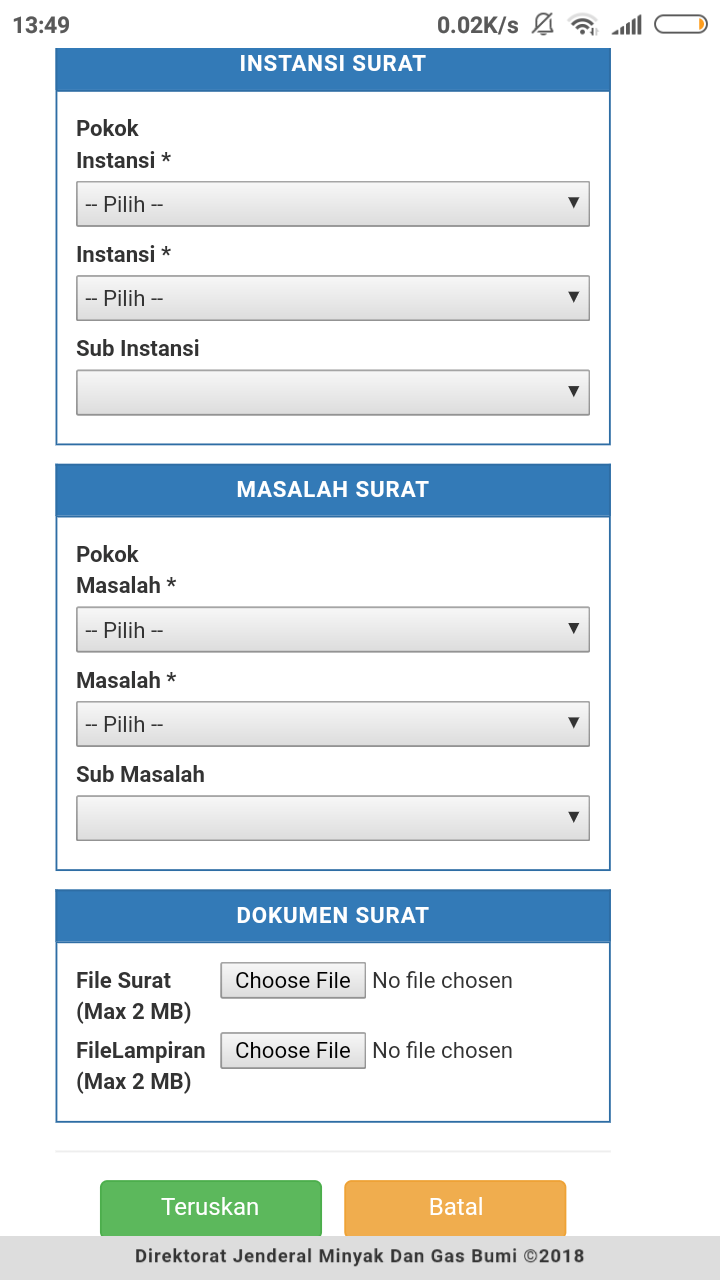Expand the Sub Masalah dropdown
This screenshot has width=720, height=1280.
332,818
